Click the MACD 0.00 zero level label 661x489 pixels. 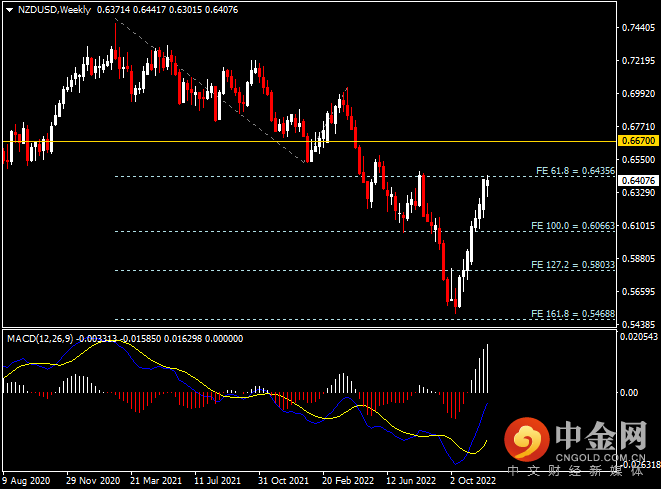pyautogui.click(x=630, y=392)
